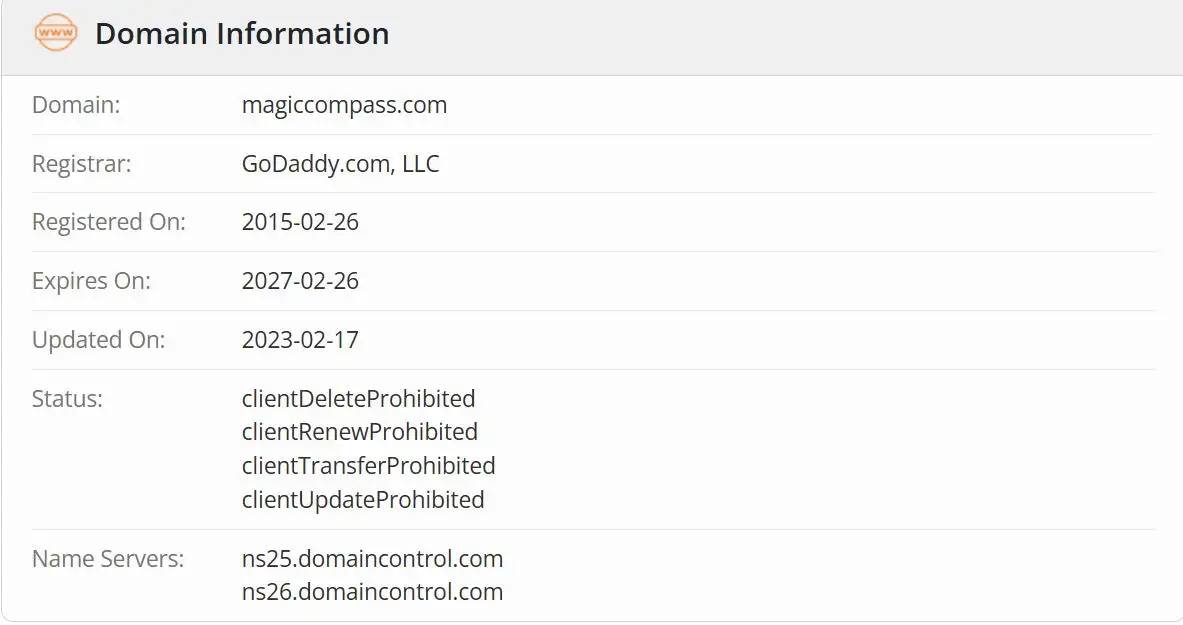Screen dimensions: 1183x625
Task: Click the clientUpdateProhibited status
Action: 363,500
